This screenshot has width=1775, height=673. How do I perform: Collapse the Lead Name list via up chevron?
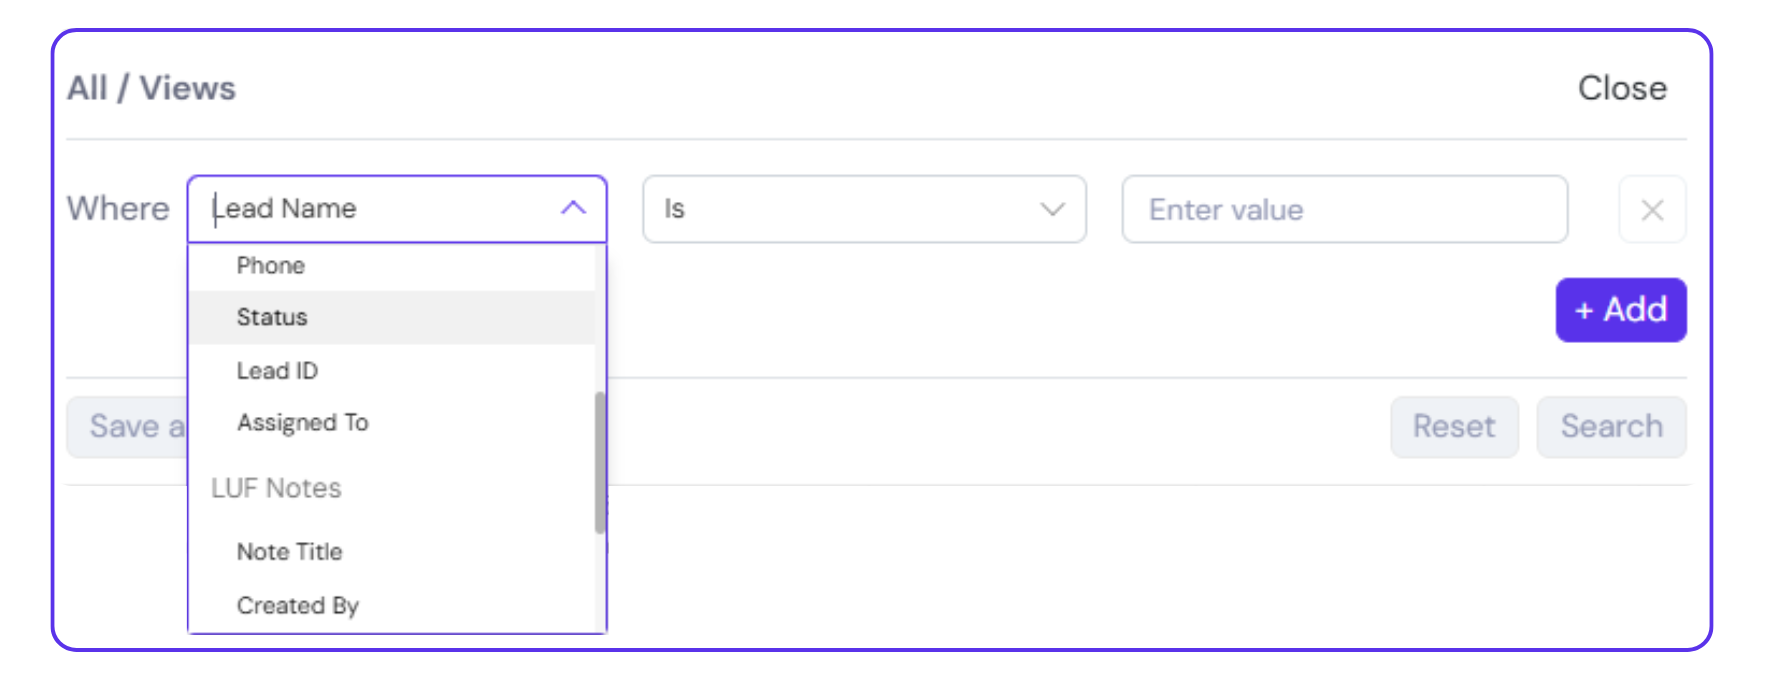(x=573, y=208)
